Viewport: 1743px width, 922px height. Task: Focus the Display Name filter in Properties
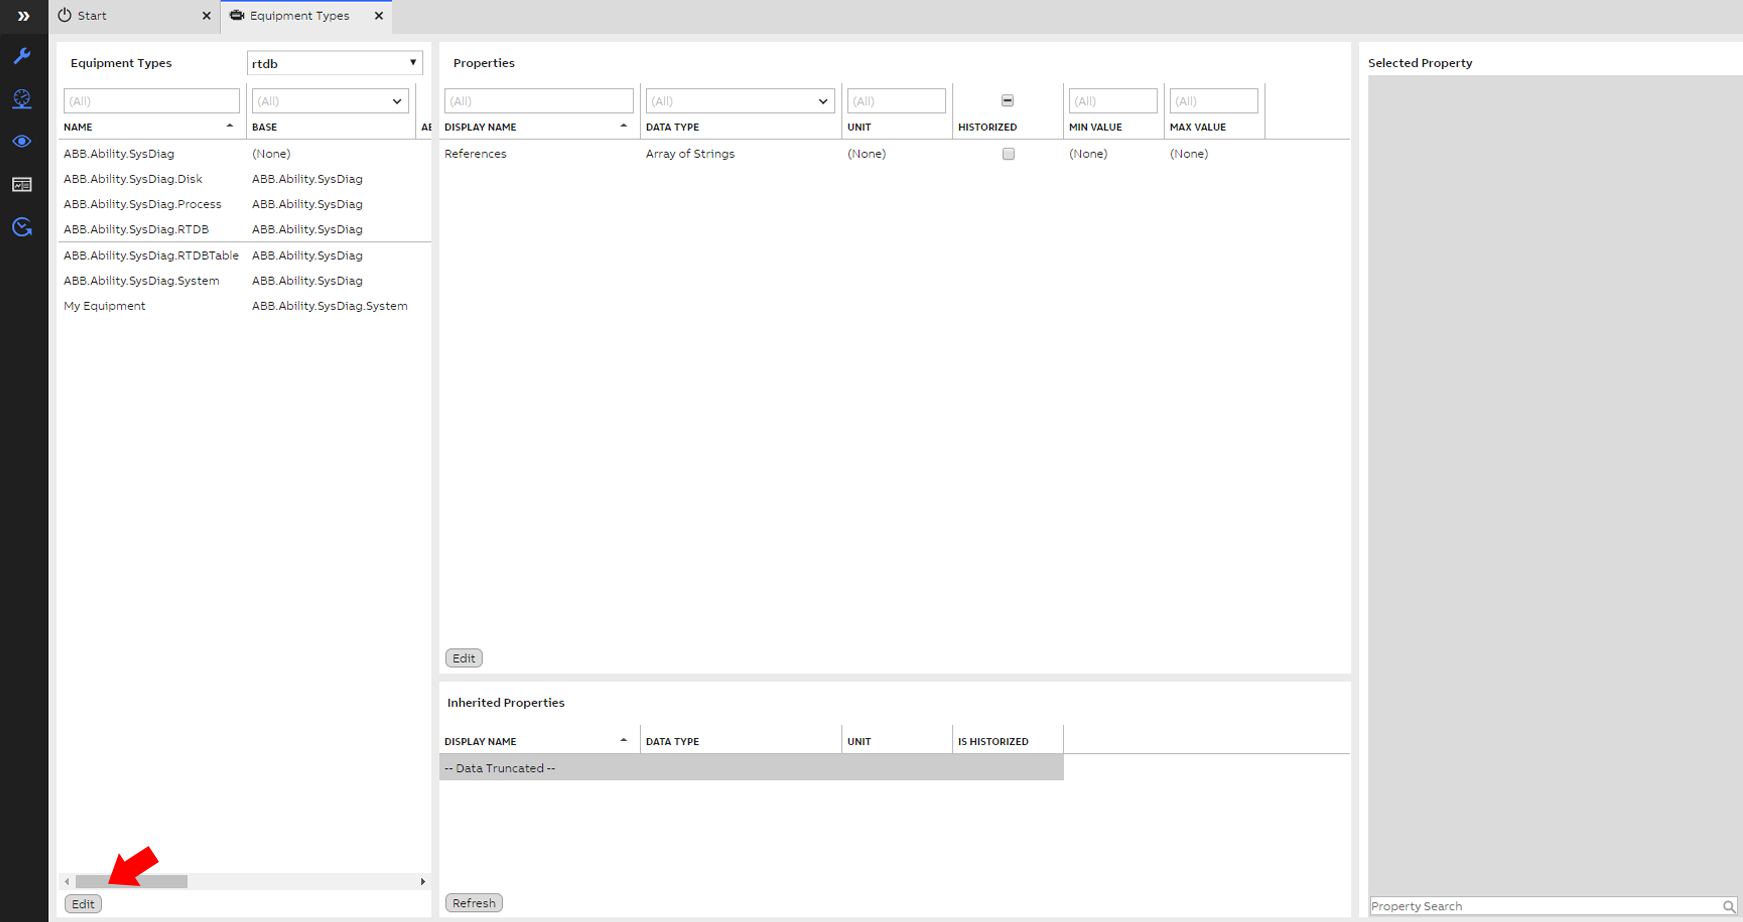tap(539, 101)
